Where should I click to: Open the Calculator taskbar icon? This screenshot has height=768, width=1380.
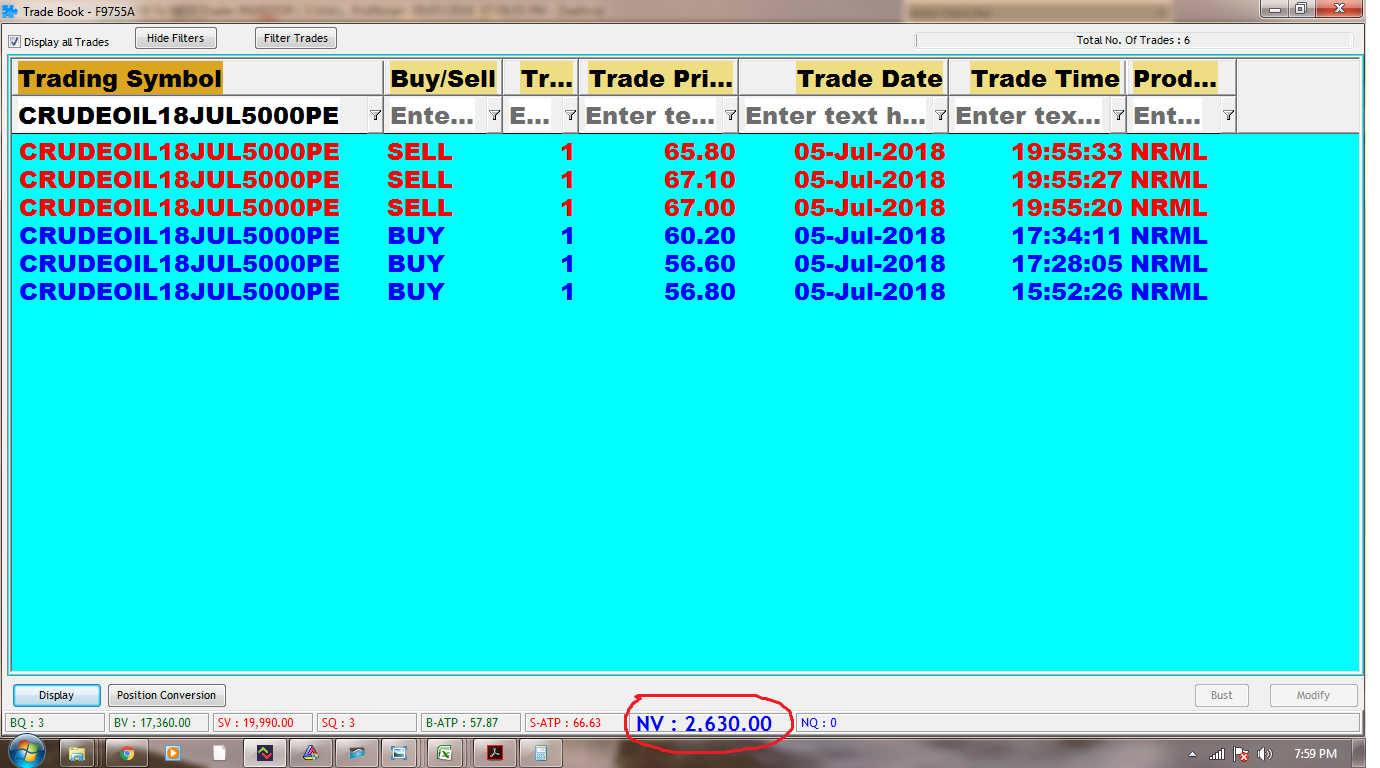(x=541, y=753)
